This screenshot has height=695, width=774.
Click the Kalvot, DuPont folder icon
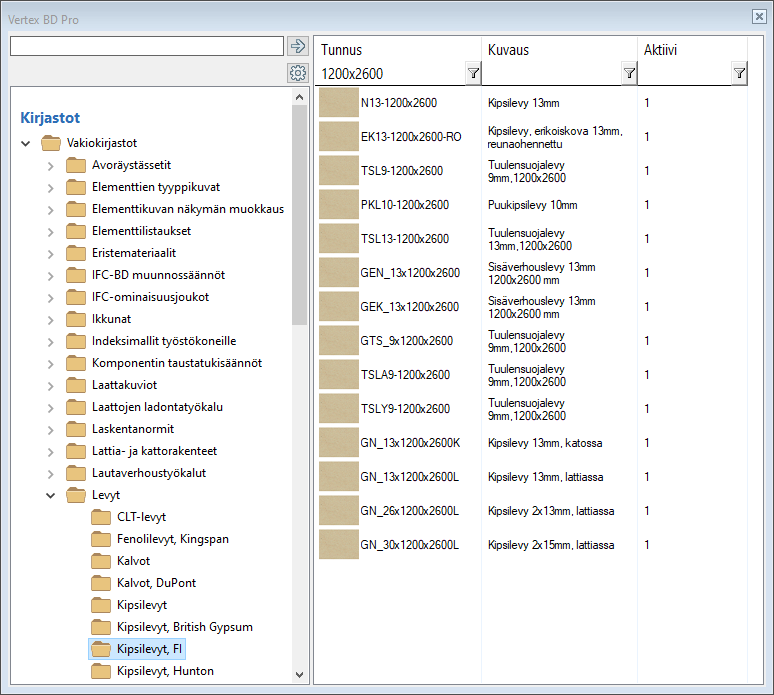point(101,583)
